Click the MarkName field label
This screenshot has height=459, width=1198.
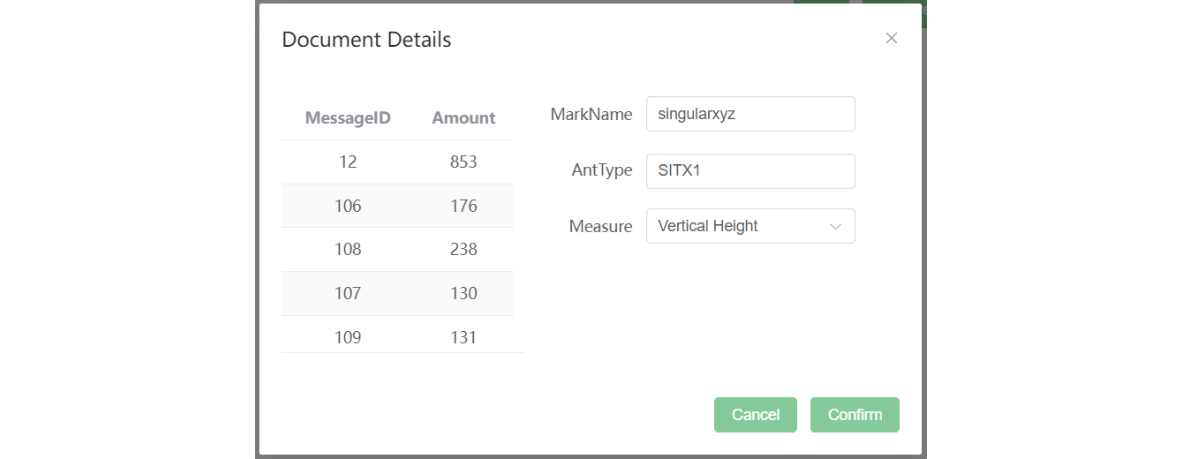tap(591, 114)
